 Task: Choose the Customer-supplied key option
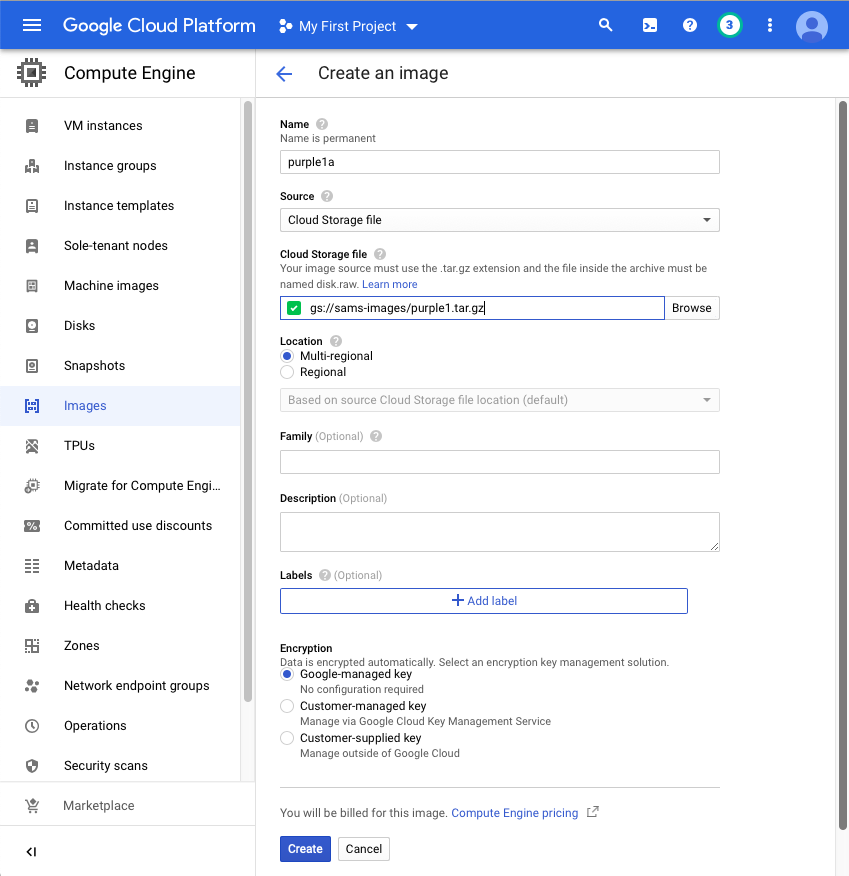[288, 738]
